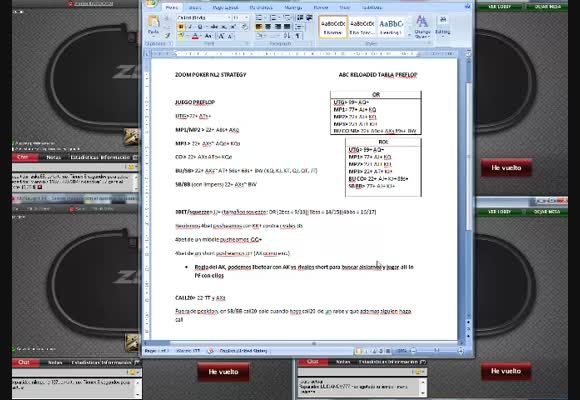
Task: Click the Change Styles icon
Action: pyautogui.click(x=422, y=26)
